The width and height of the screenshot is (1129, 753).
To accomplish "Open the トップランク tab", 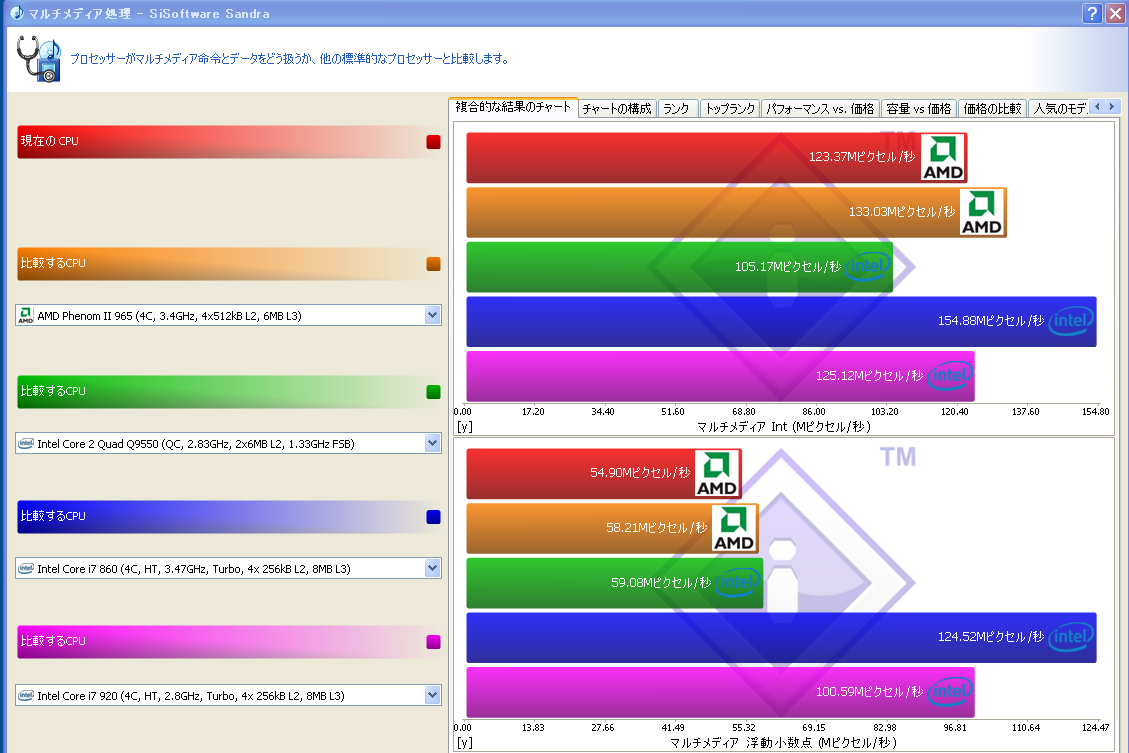I will coord(730,109).
